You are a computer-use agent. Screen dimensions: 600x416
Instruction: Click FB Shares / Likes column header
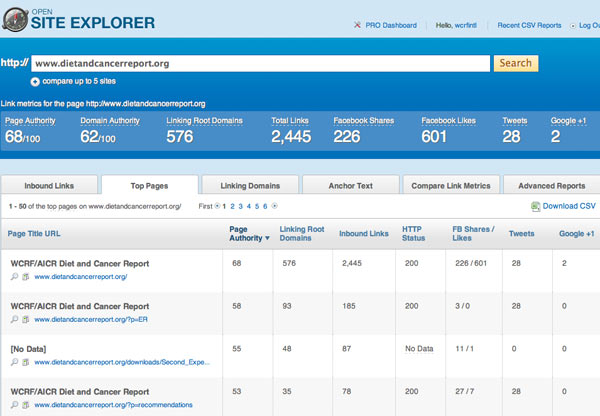click(x=473, y=233)
